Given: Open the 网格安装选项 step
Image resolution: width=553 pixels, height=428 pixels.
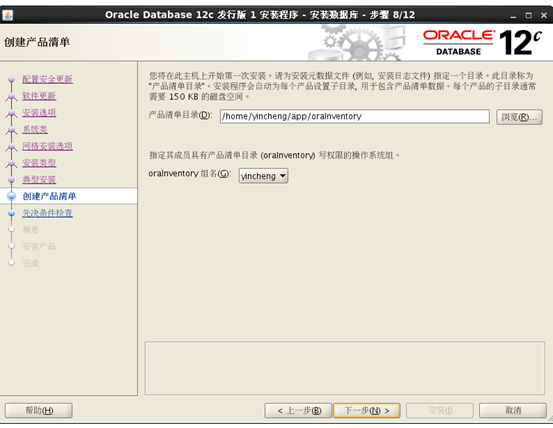Looking at the screenshot, I should pyautogui.click(x=48, y=146).
